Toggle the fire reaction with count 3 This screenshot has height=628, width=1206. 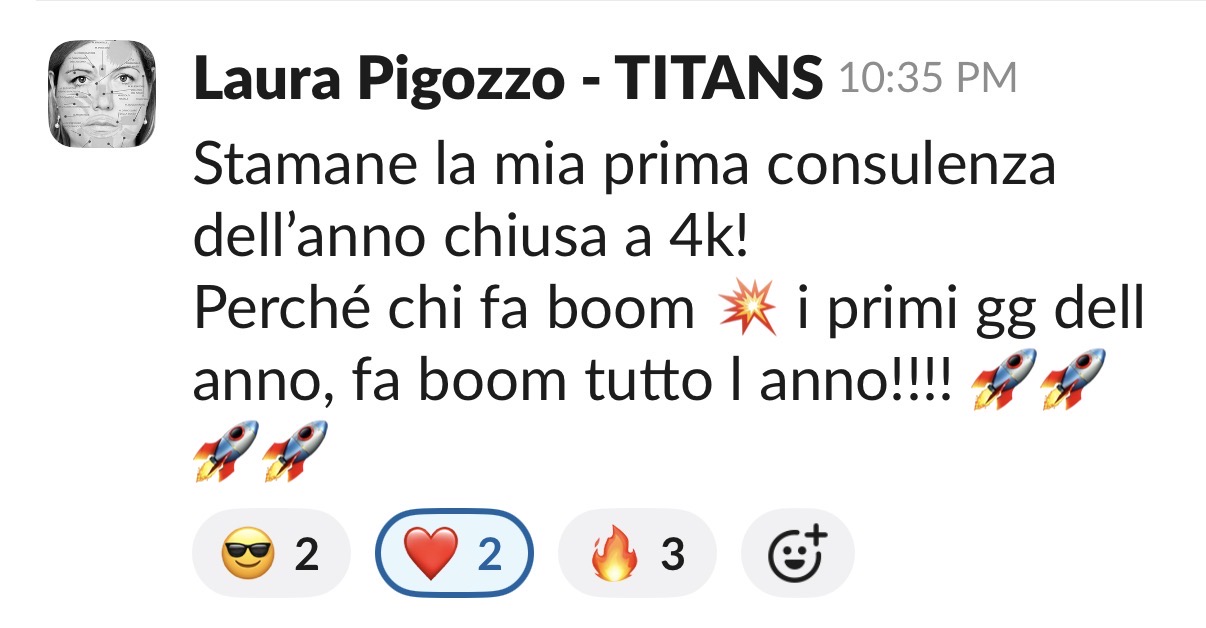pyautogui.click(x=637, y=553)
